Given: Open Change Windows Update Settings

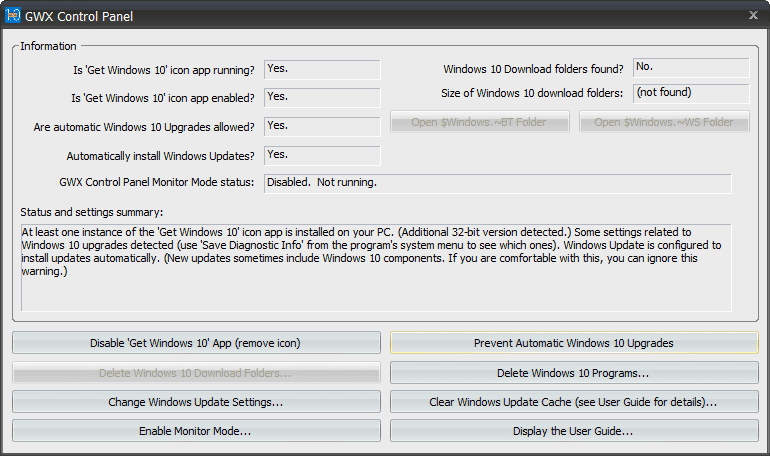Looking at the screenshot, I should pos(196,402).
